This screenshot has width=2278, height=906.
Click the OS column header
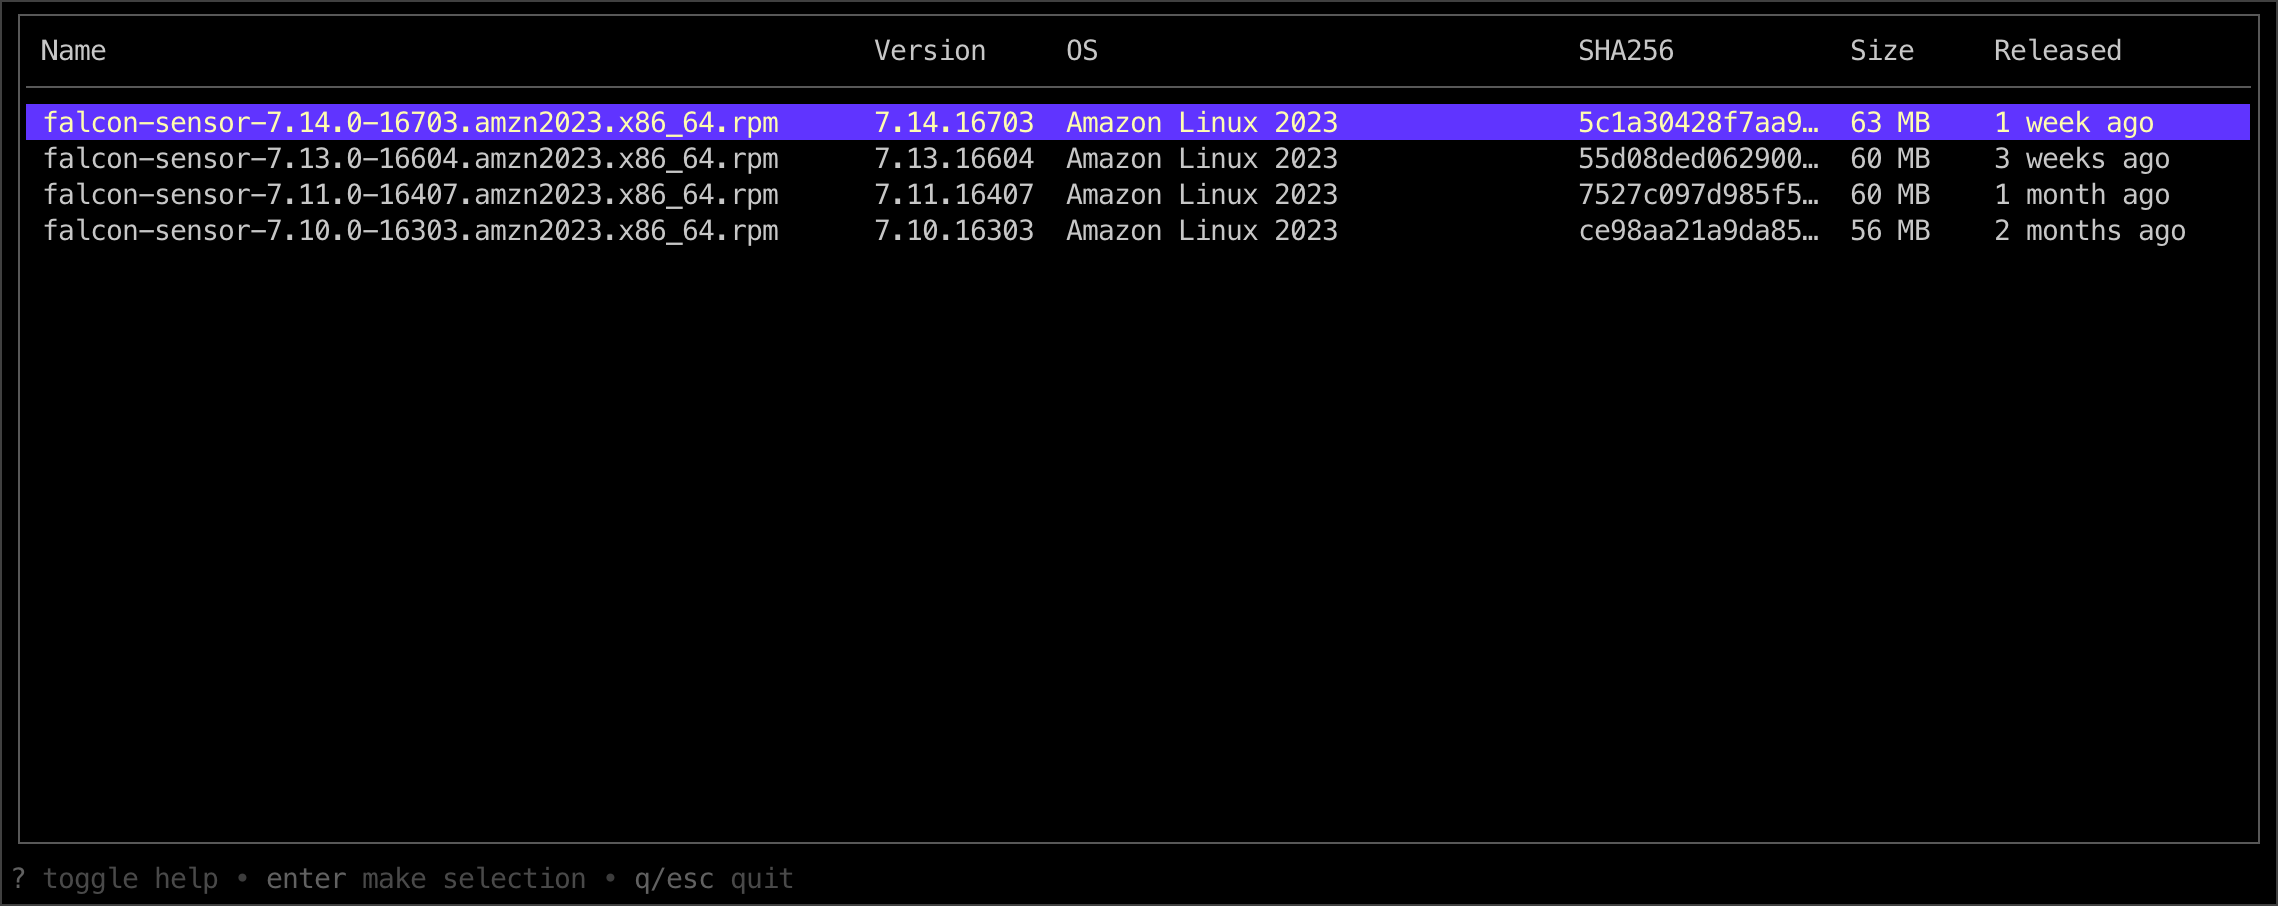coord(1082,51)
